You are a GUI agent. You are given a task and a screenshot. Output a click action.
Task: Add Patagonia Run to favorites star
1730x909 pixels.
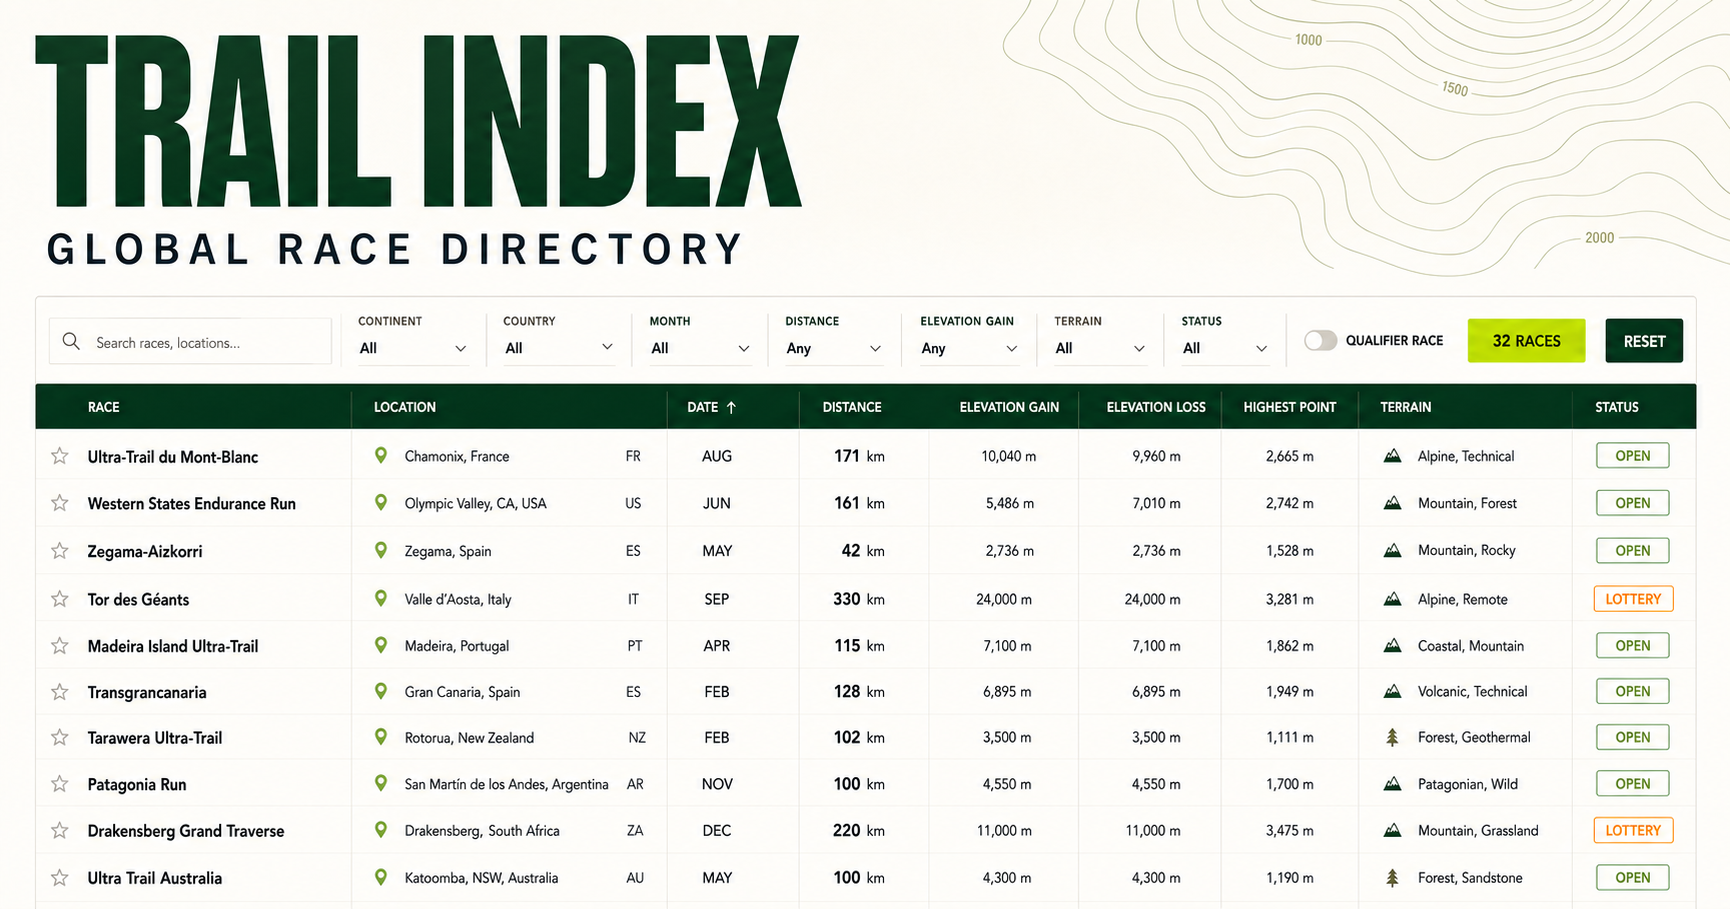pyautogui.click(x=60, y=784)
